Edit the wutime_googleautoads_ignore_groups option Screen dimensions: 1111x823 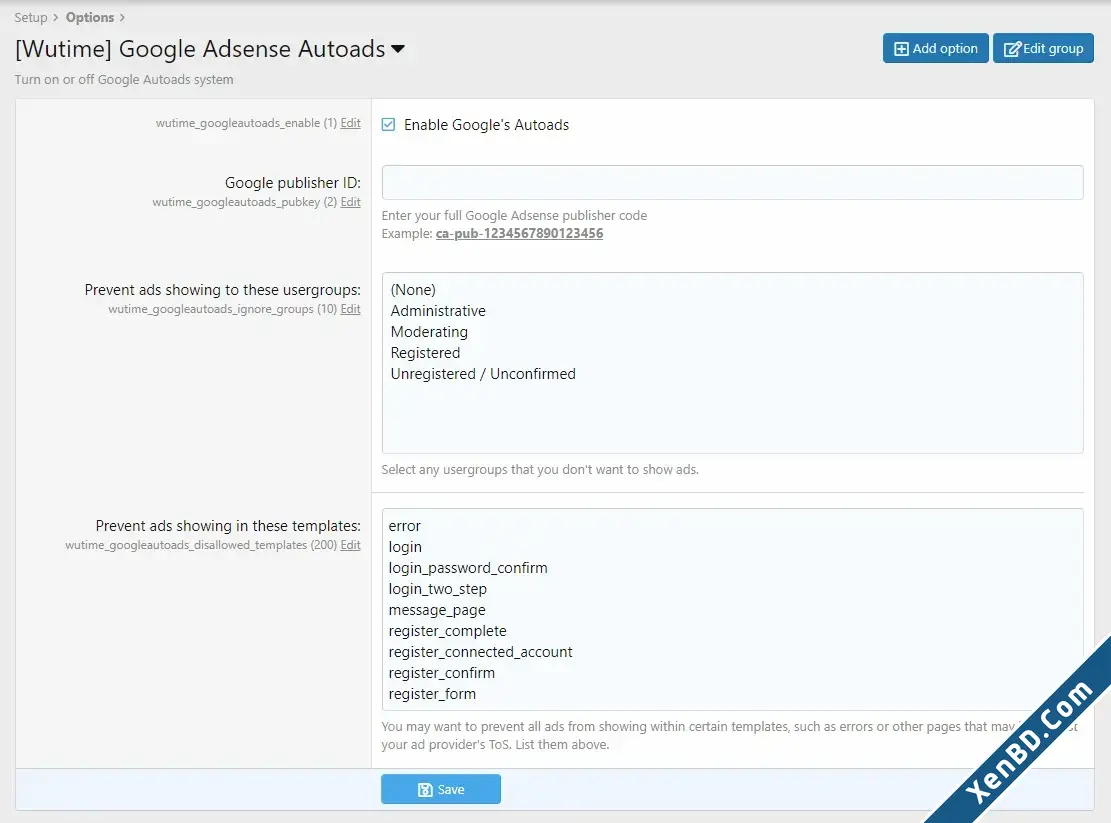pos(350,309)
